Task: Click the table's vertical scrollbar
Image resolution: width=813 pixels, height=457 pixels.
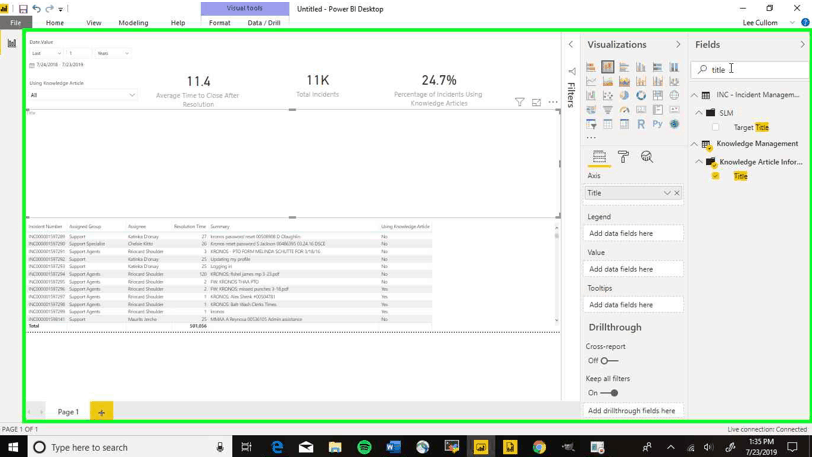Action: coord(557,274)
